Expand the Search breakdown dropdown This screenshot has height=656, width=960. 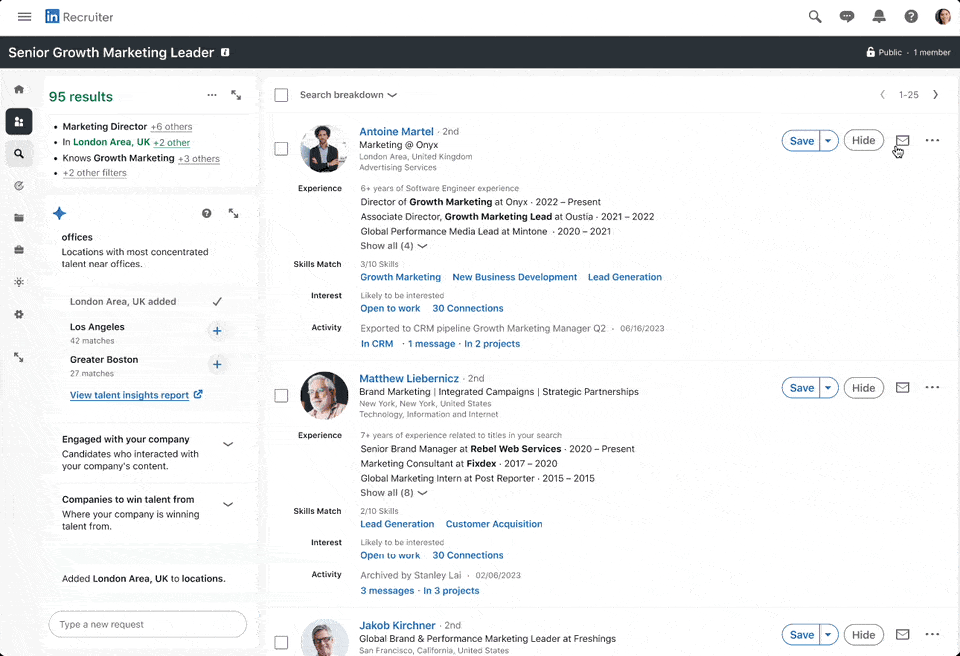[390, 94]
